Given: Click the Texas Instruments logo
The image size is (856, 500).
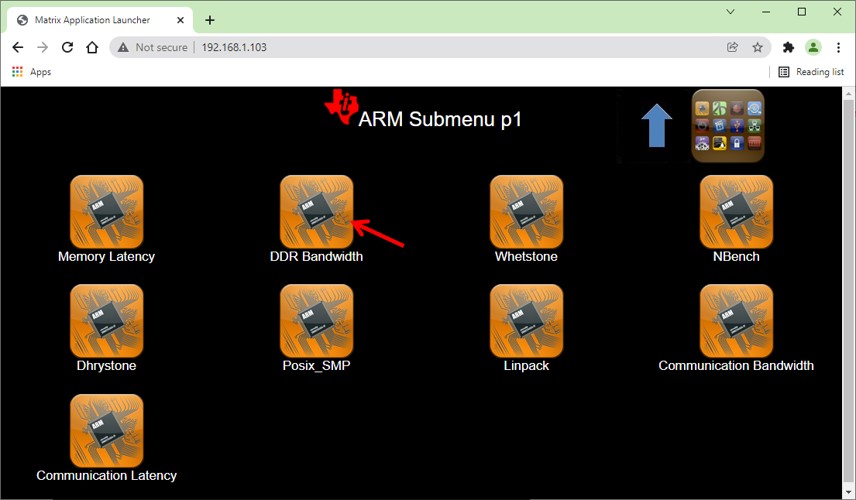Looking at the screenshot, I should click(340, 106).
